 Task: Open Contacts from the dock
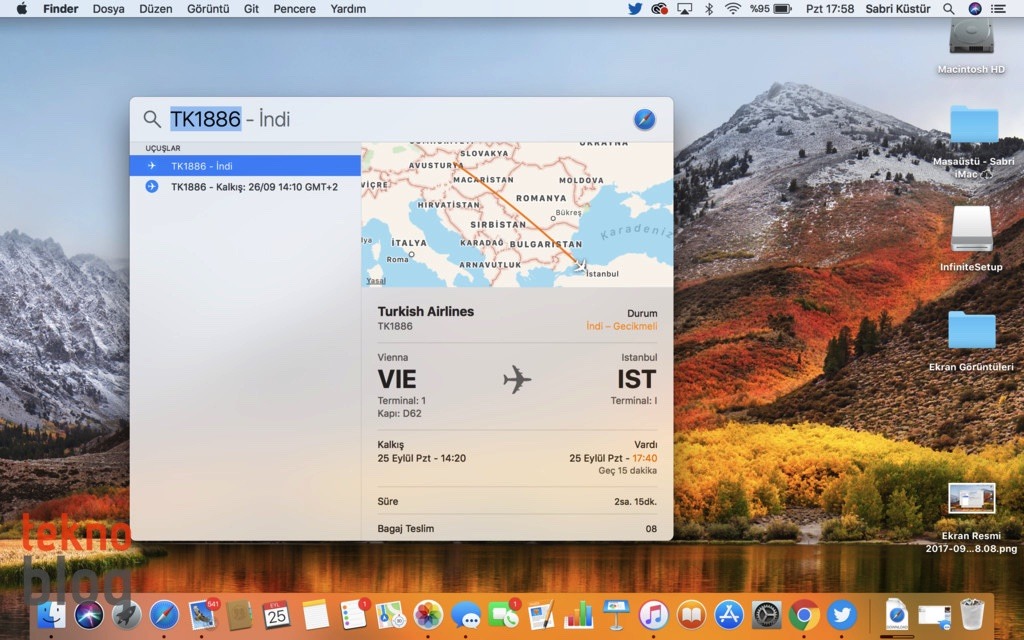[x=239, y=615]
